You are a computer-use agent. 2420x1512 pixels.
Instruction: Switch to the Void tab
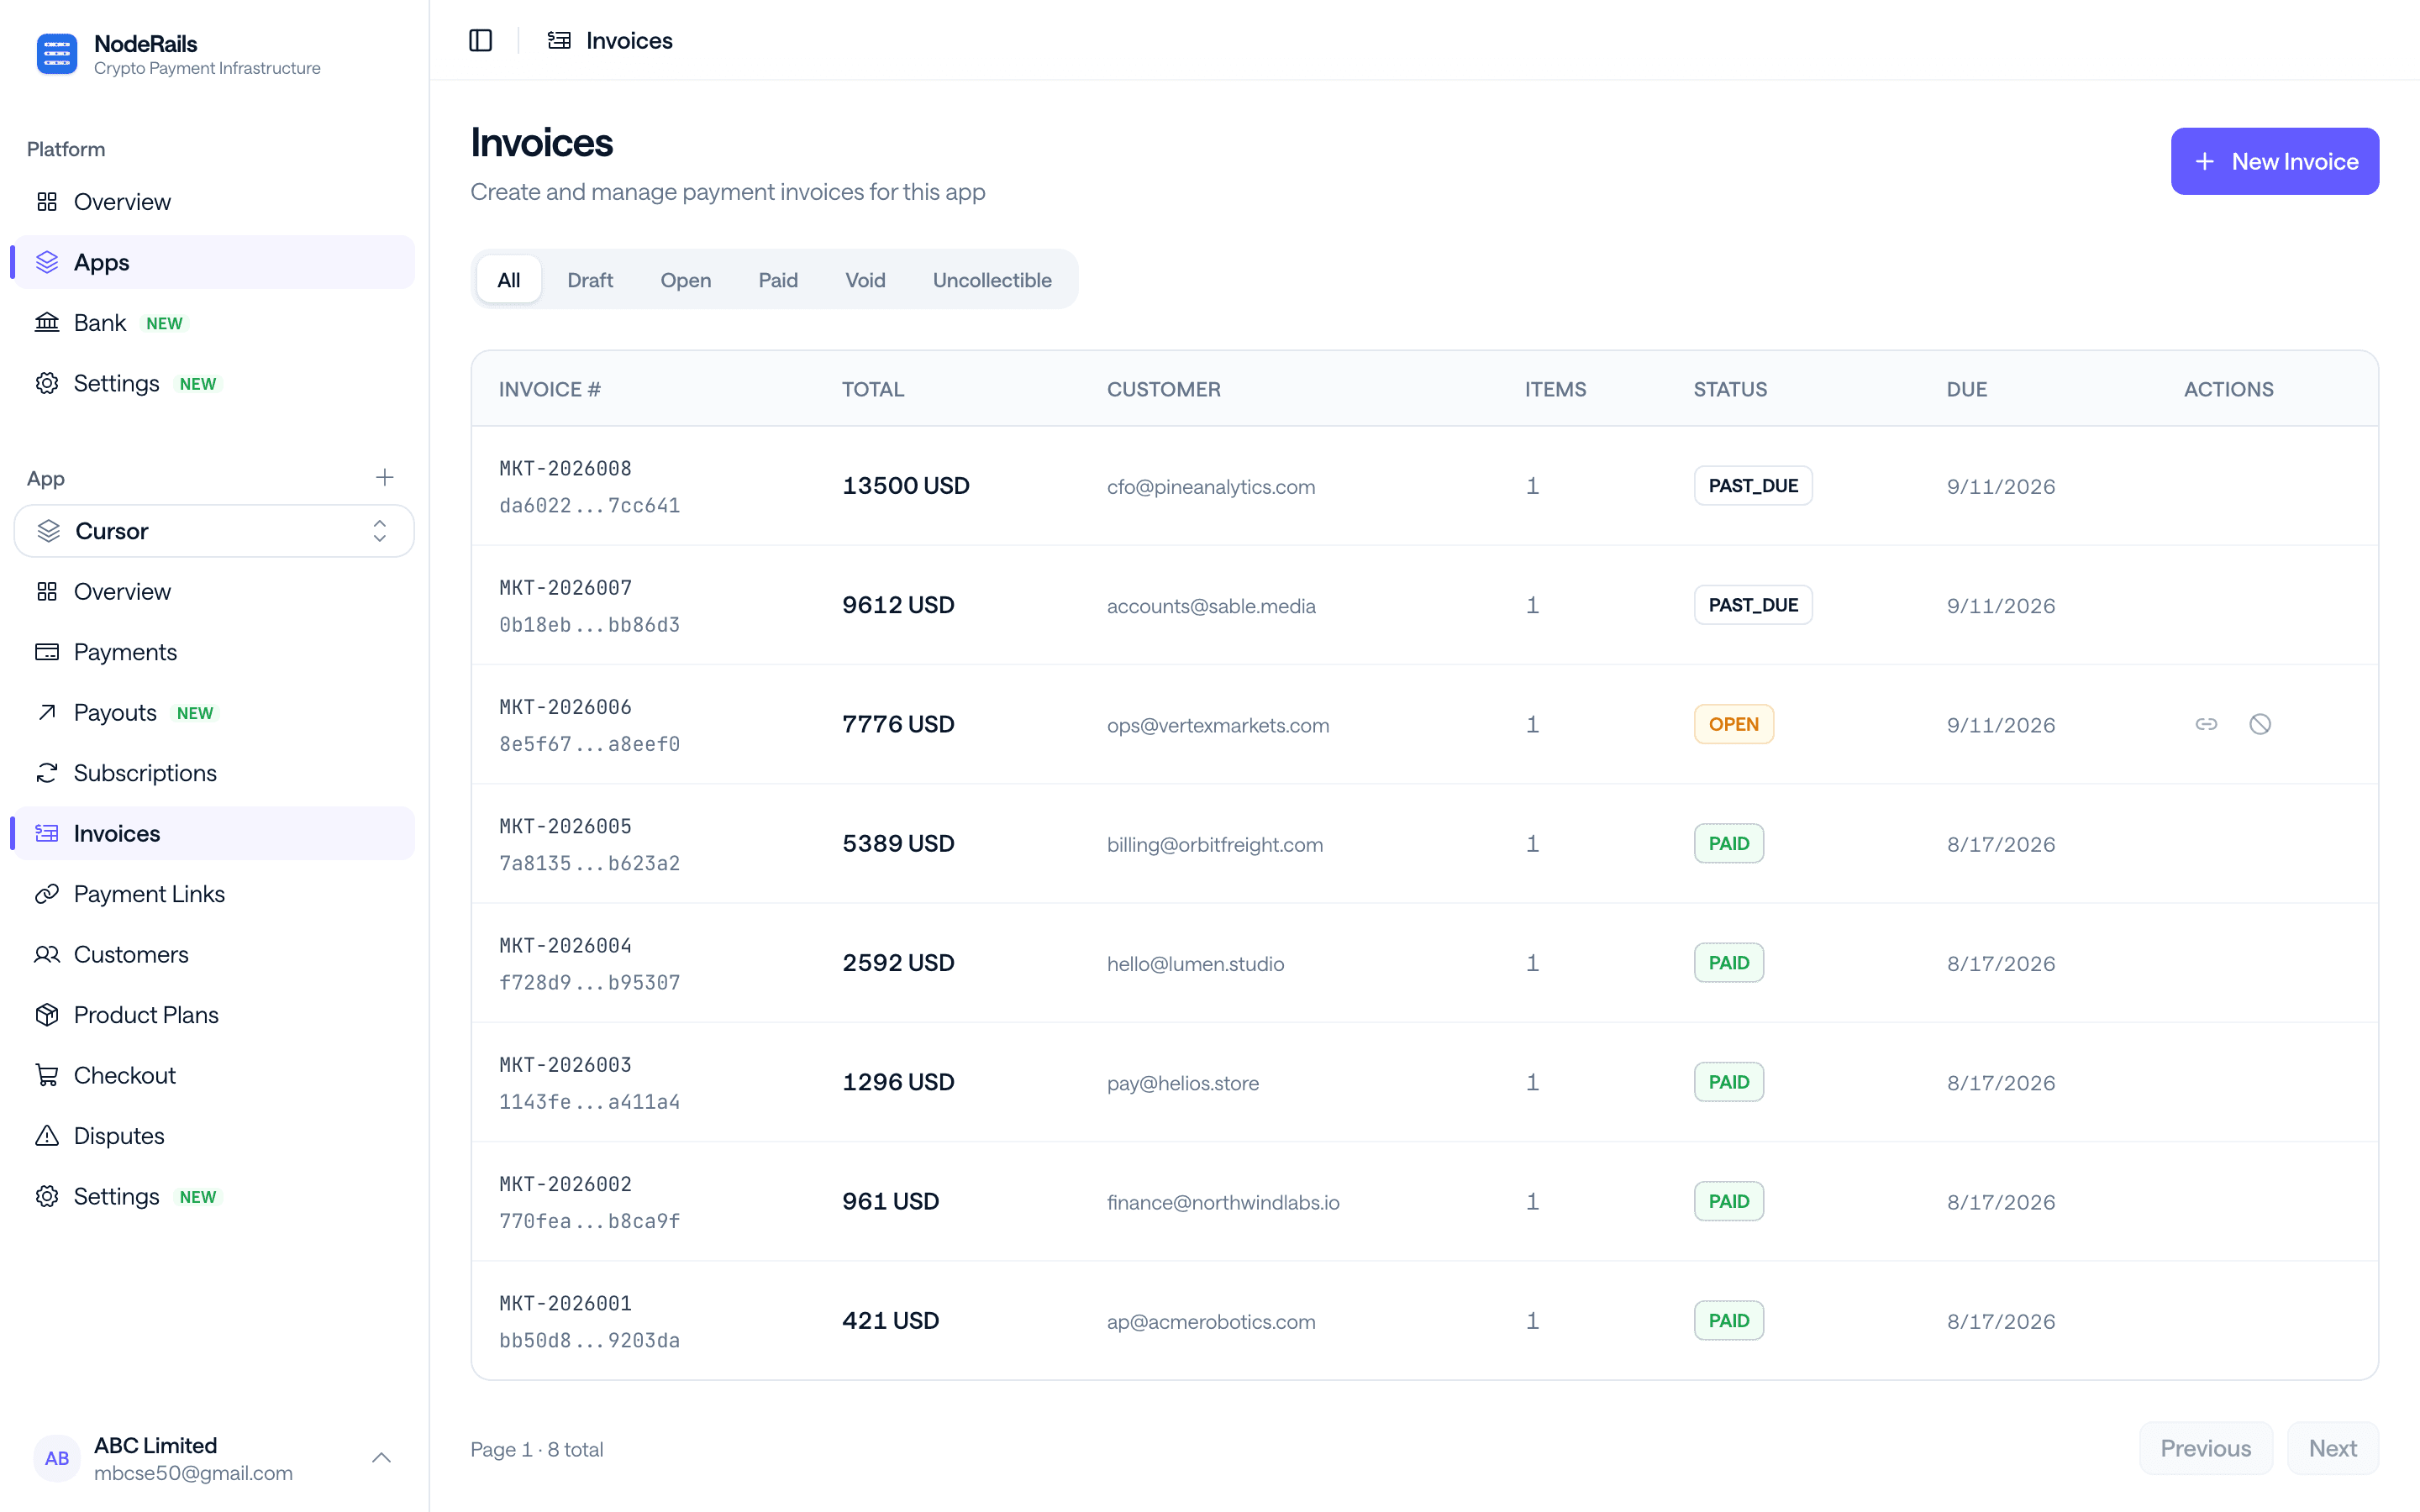pos(865,280)
